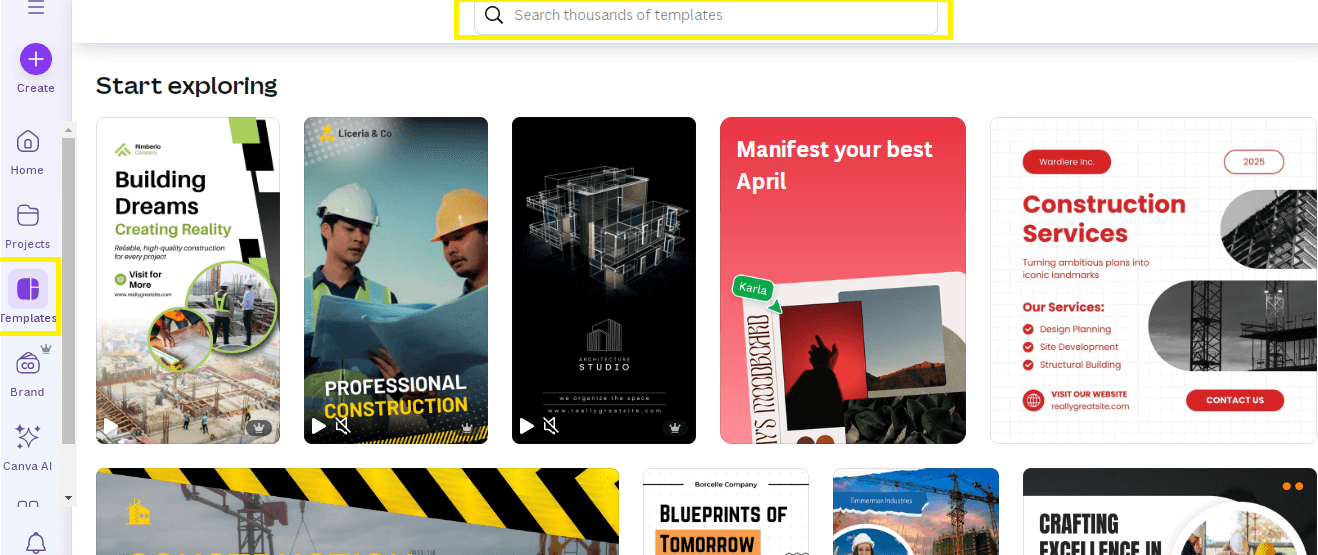Open the notifications bell icon
This screenshot has width=1318, height=555.
(x=36, y=543)
